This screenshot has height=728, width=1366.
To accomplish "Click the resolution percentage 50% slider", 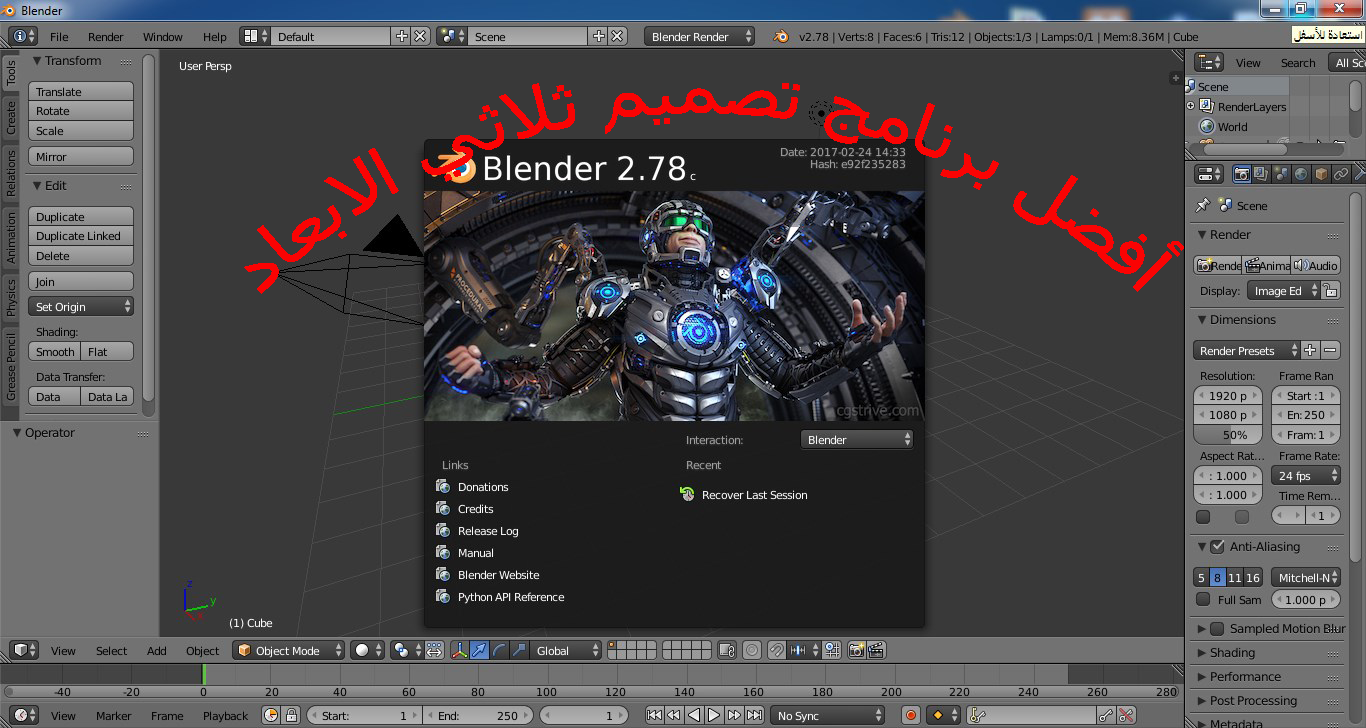I will click(x=1228, y=434).
